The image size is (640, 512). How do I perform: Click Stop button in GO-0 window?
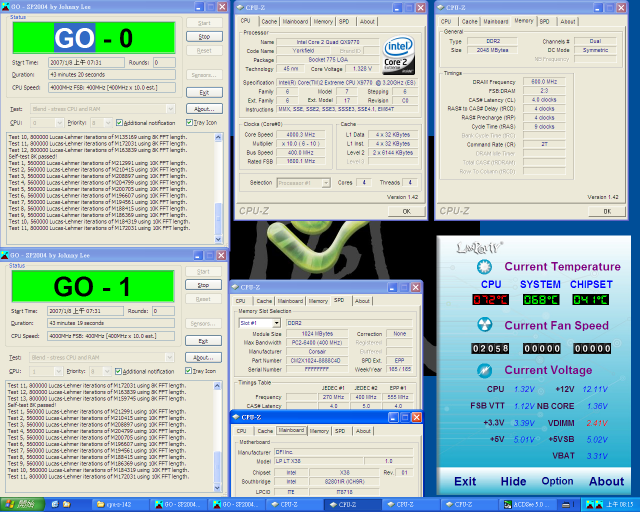pos(204,37)
